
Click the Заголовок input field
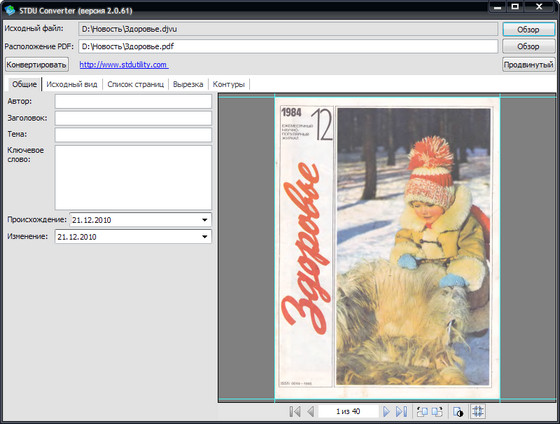[x=133, y=118]
